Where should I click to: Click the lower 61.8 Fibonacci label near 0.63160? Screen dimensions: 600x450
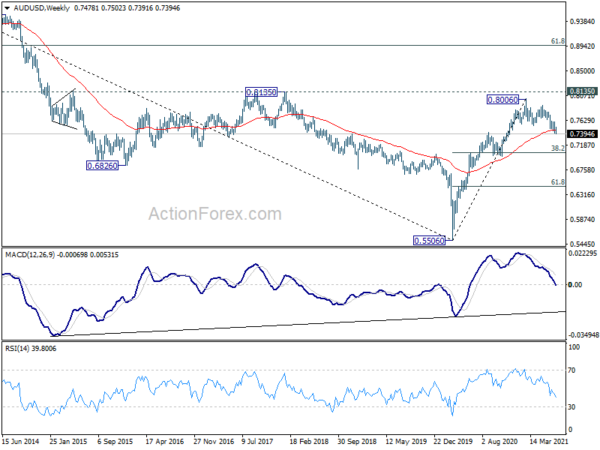tap(558, 183)
